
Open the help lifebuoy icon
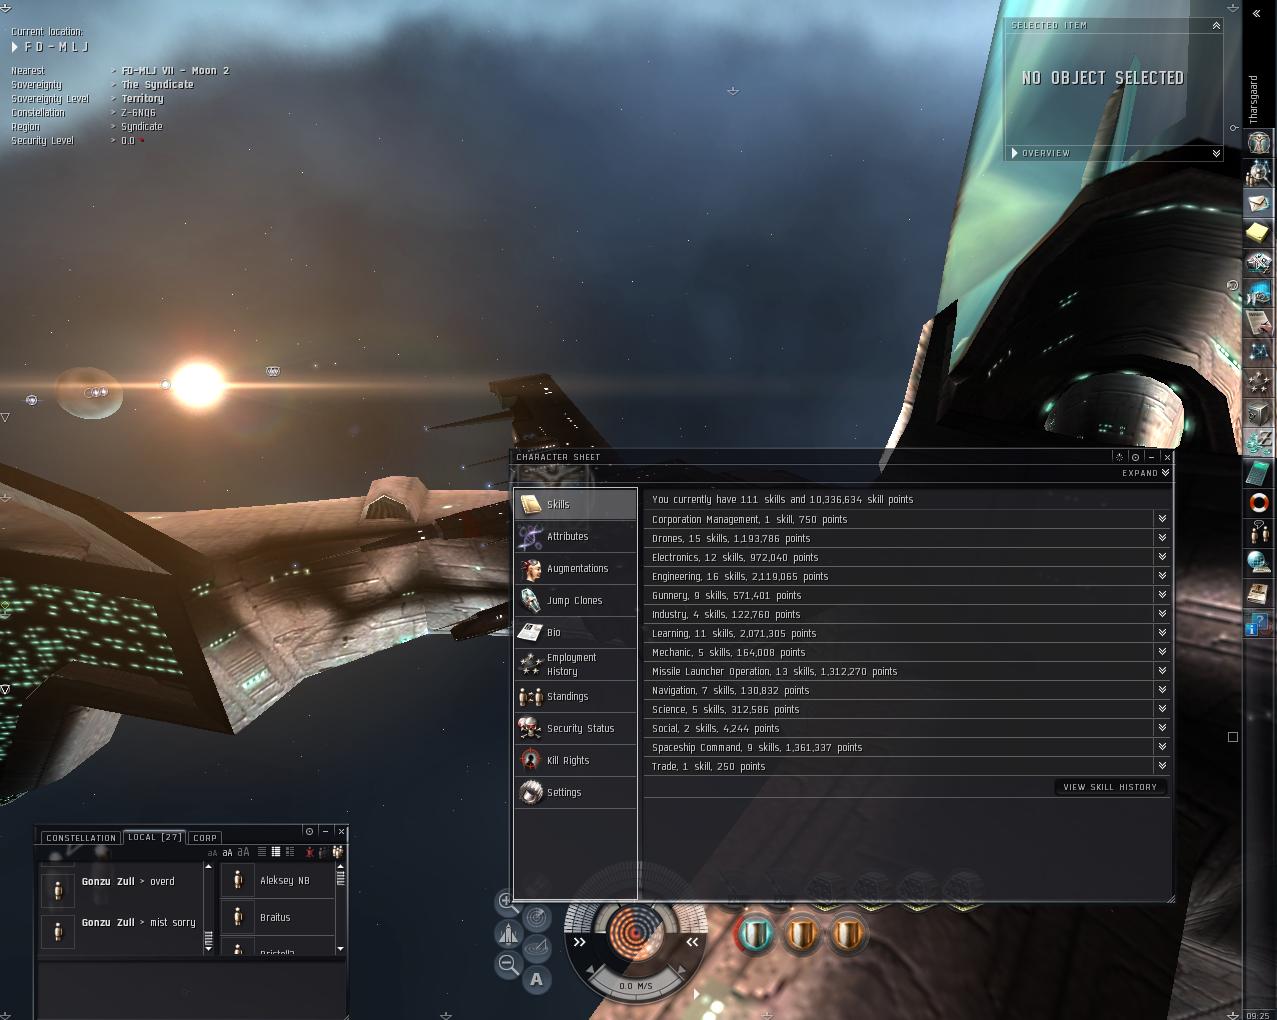pyautogui.click(x=1259, y=502)
